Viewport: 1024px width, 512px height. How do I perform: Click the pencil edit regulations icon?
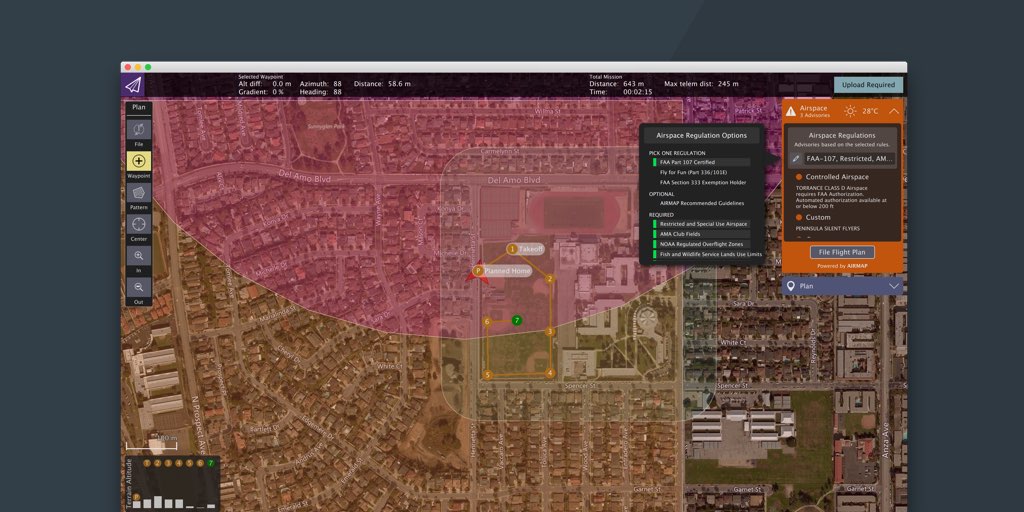click(x=796, y=158)
